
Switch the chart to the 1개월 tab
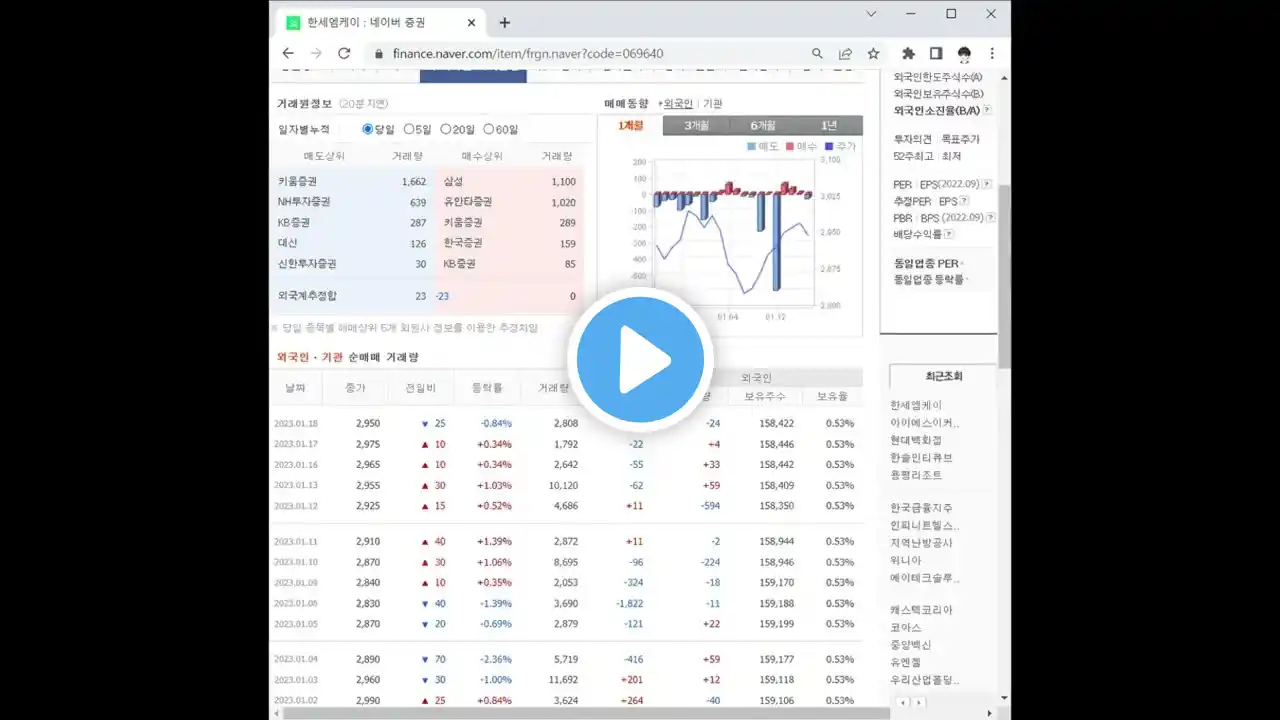point(630,125)
